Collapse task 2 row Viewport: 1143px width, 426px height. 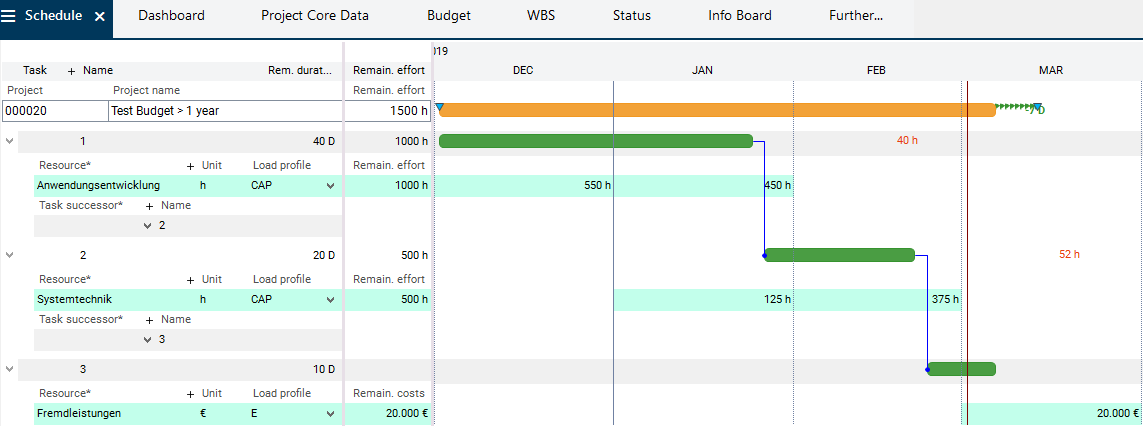point(10,255)
